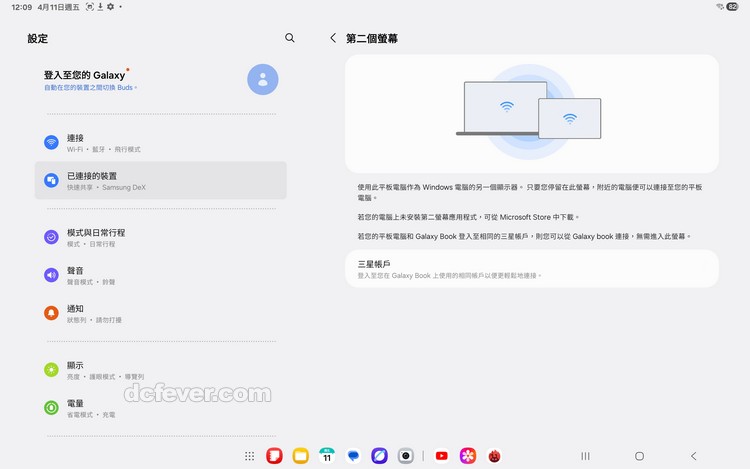Open 顯示 brightness icon
Screen dimensions: 750x469
[x=51, y=370]
